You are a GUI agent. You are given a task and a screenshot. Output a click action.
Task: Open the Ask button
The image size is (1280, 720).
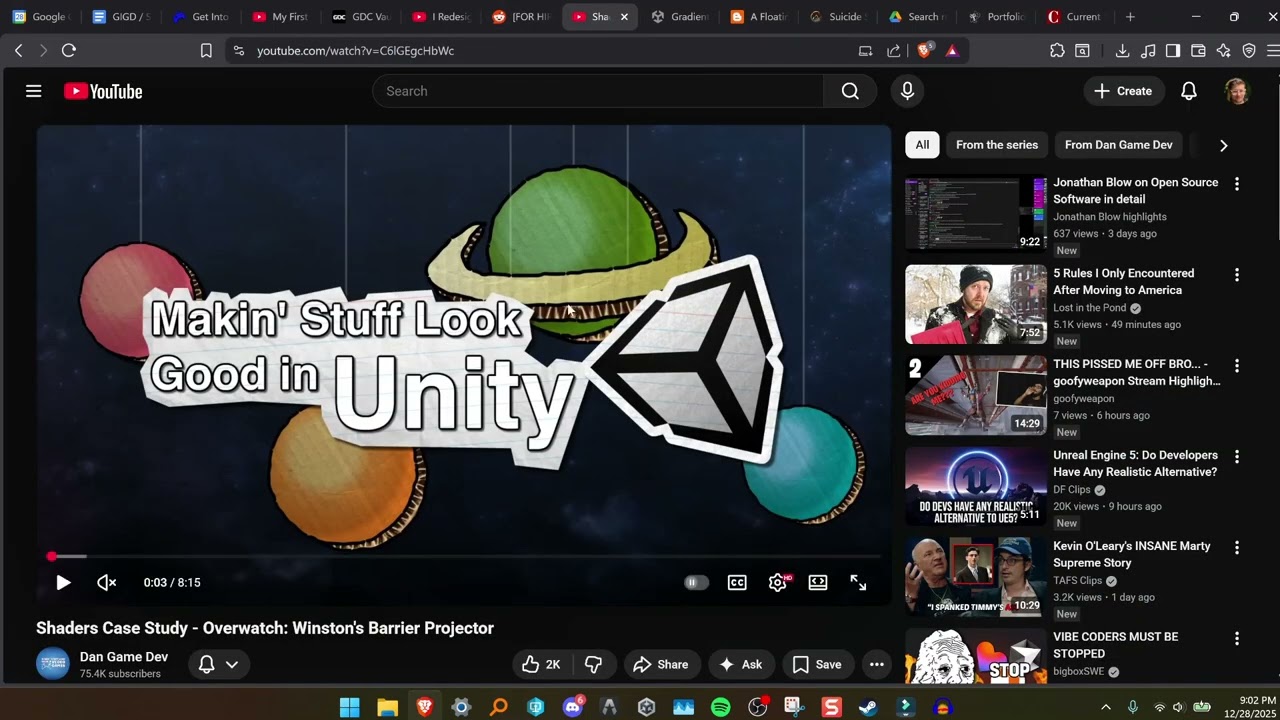[x=741, y=664]
